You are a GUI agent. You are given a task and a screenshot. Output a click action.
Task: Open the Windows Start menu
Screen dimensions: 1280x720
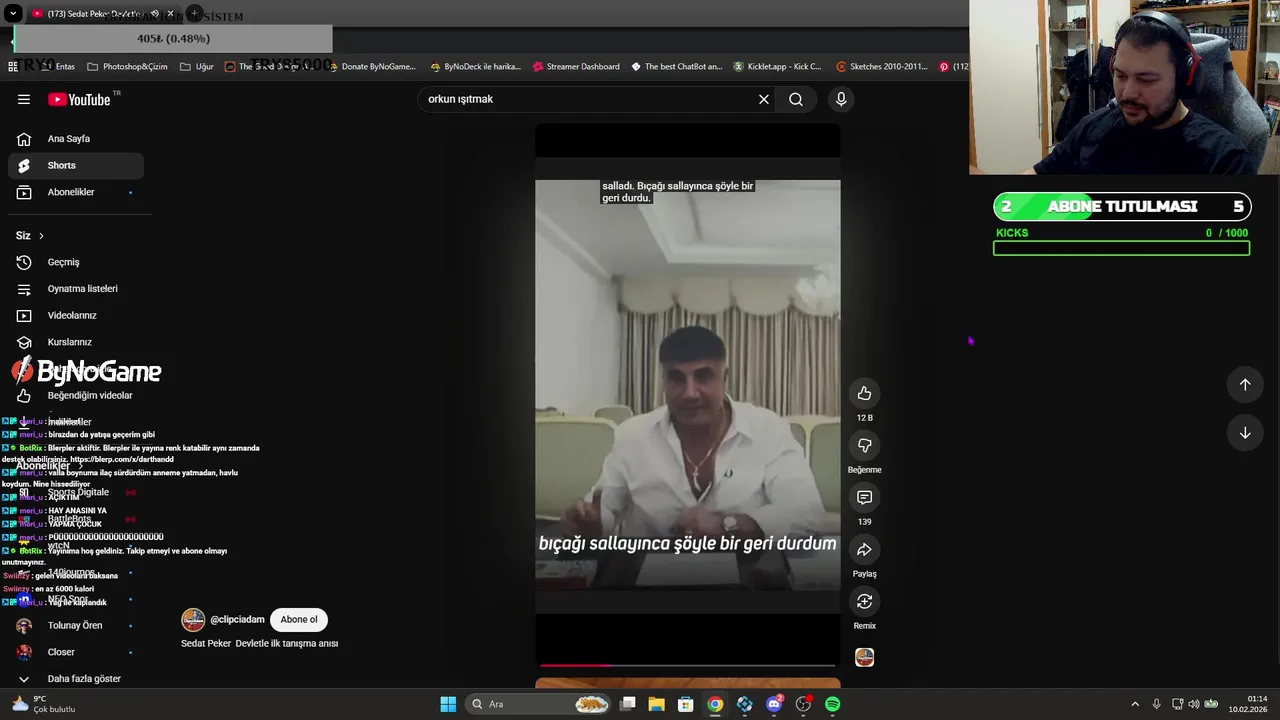coord(448,704)
